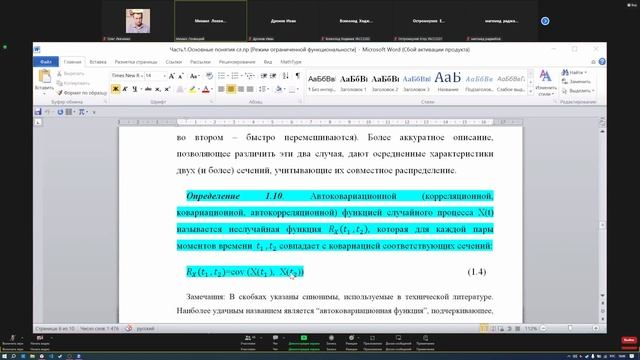This screenshot has height=360, width=640.
Task: Click the Zoom participants next arrow
Action: (x=545, y=21)
